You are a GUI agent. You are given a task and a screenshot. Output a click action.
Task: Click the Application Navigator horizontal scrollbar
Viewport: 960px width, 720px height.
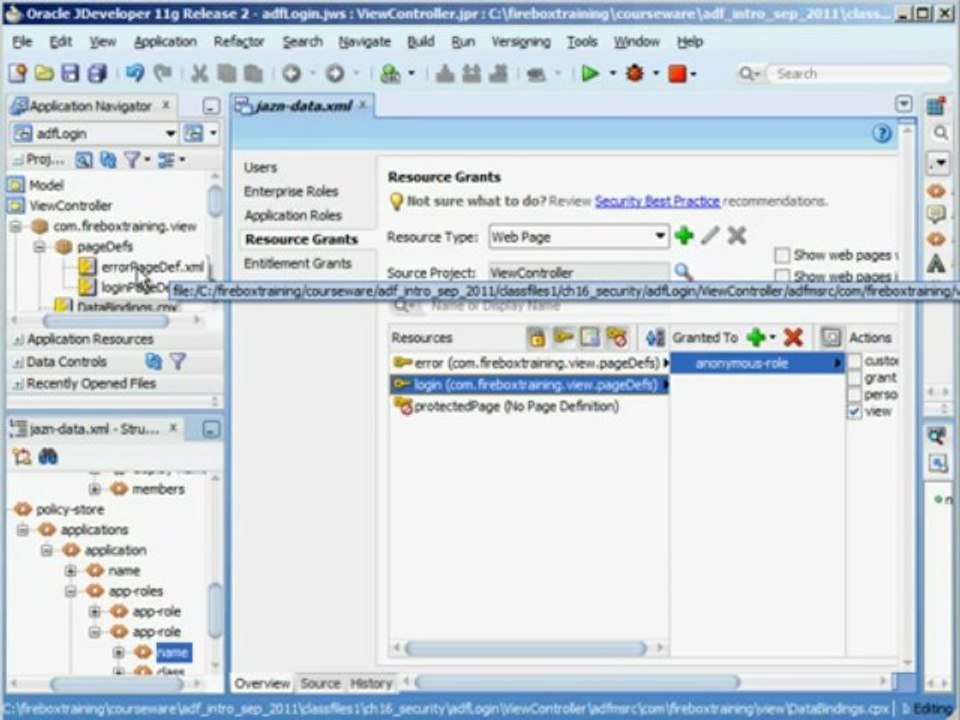pos(105,320)
